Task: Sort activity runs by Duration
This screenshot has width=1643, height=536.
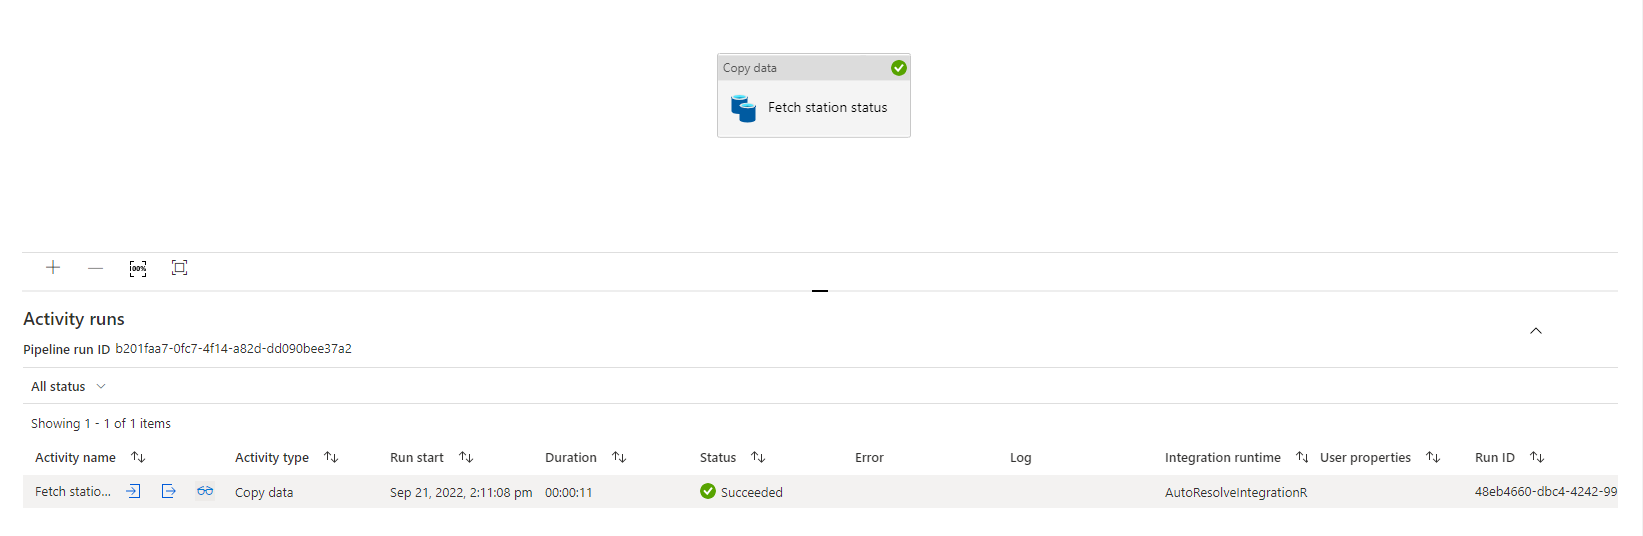Action: pos(619,457)
